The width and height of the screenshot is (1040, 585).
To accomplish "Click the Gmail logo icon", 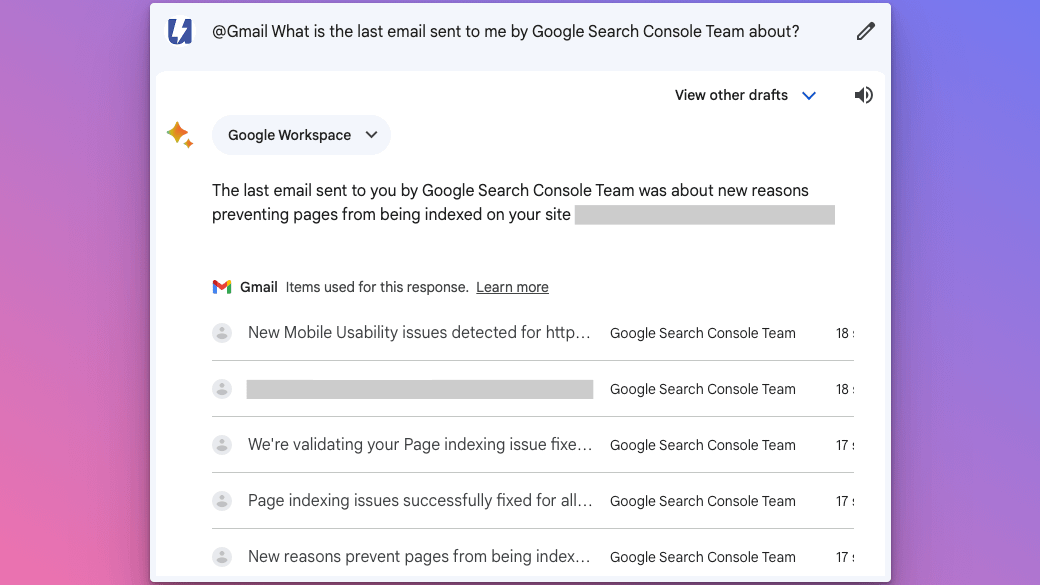I will 222,287.
